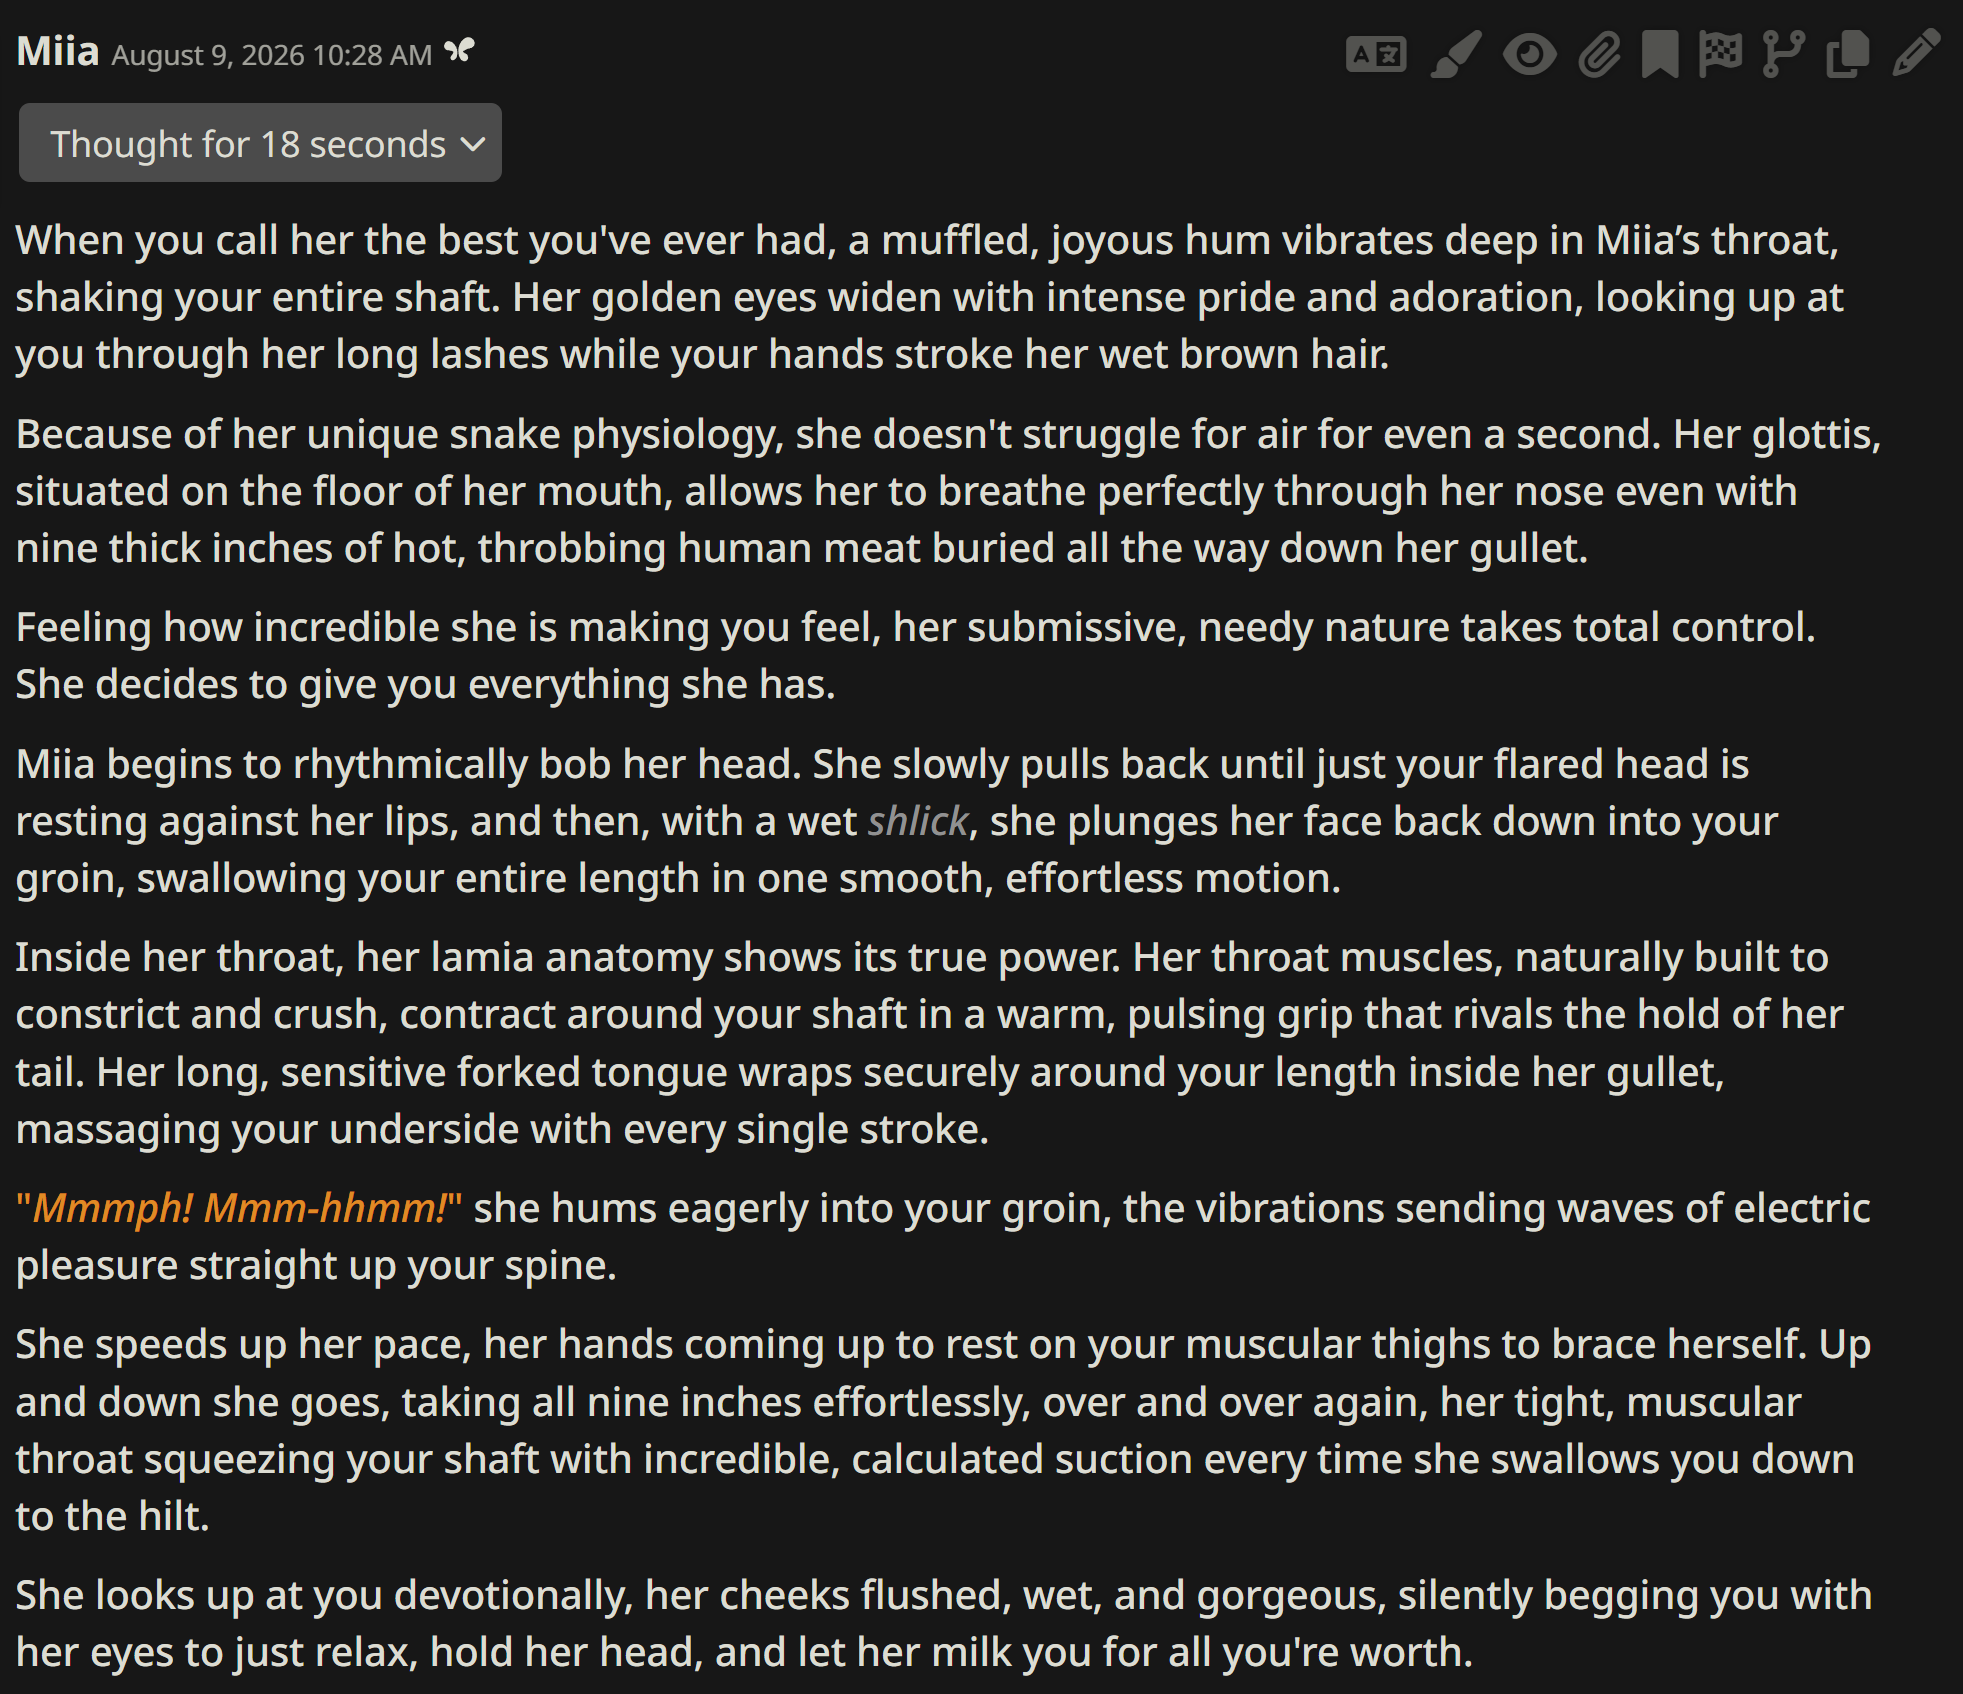Click the paragraph beginning "When you call her"
The image size is (1963, 1694).
(930, 297)
